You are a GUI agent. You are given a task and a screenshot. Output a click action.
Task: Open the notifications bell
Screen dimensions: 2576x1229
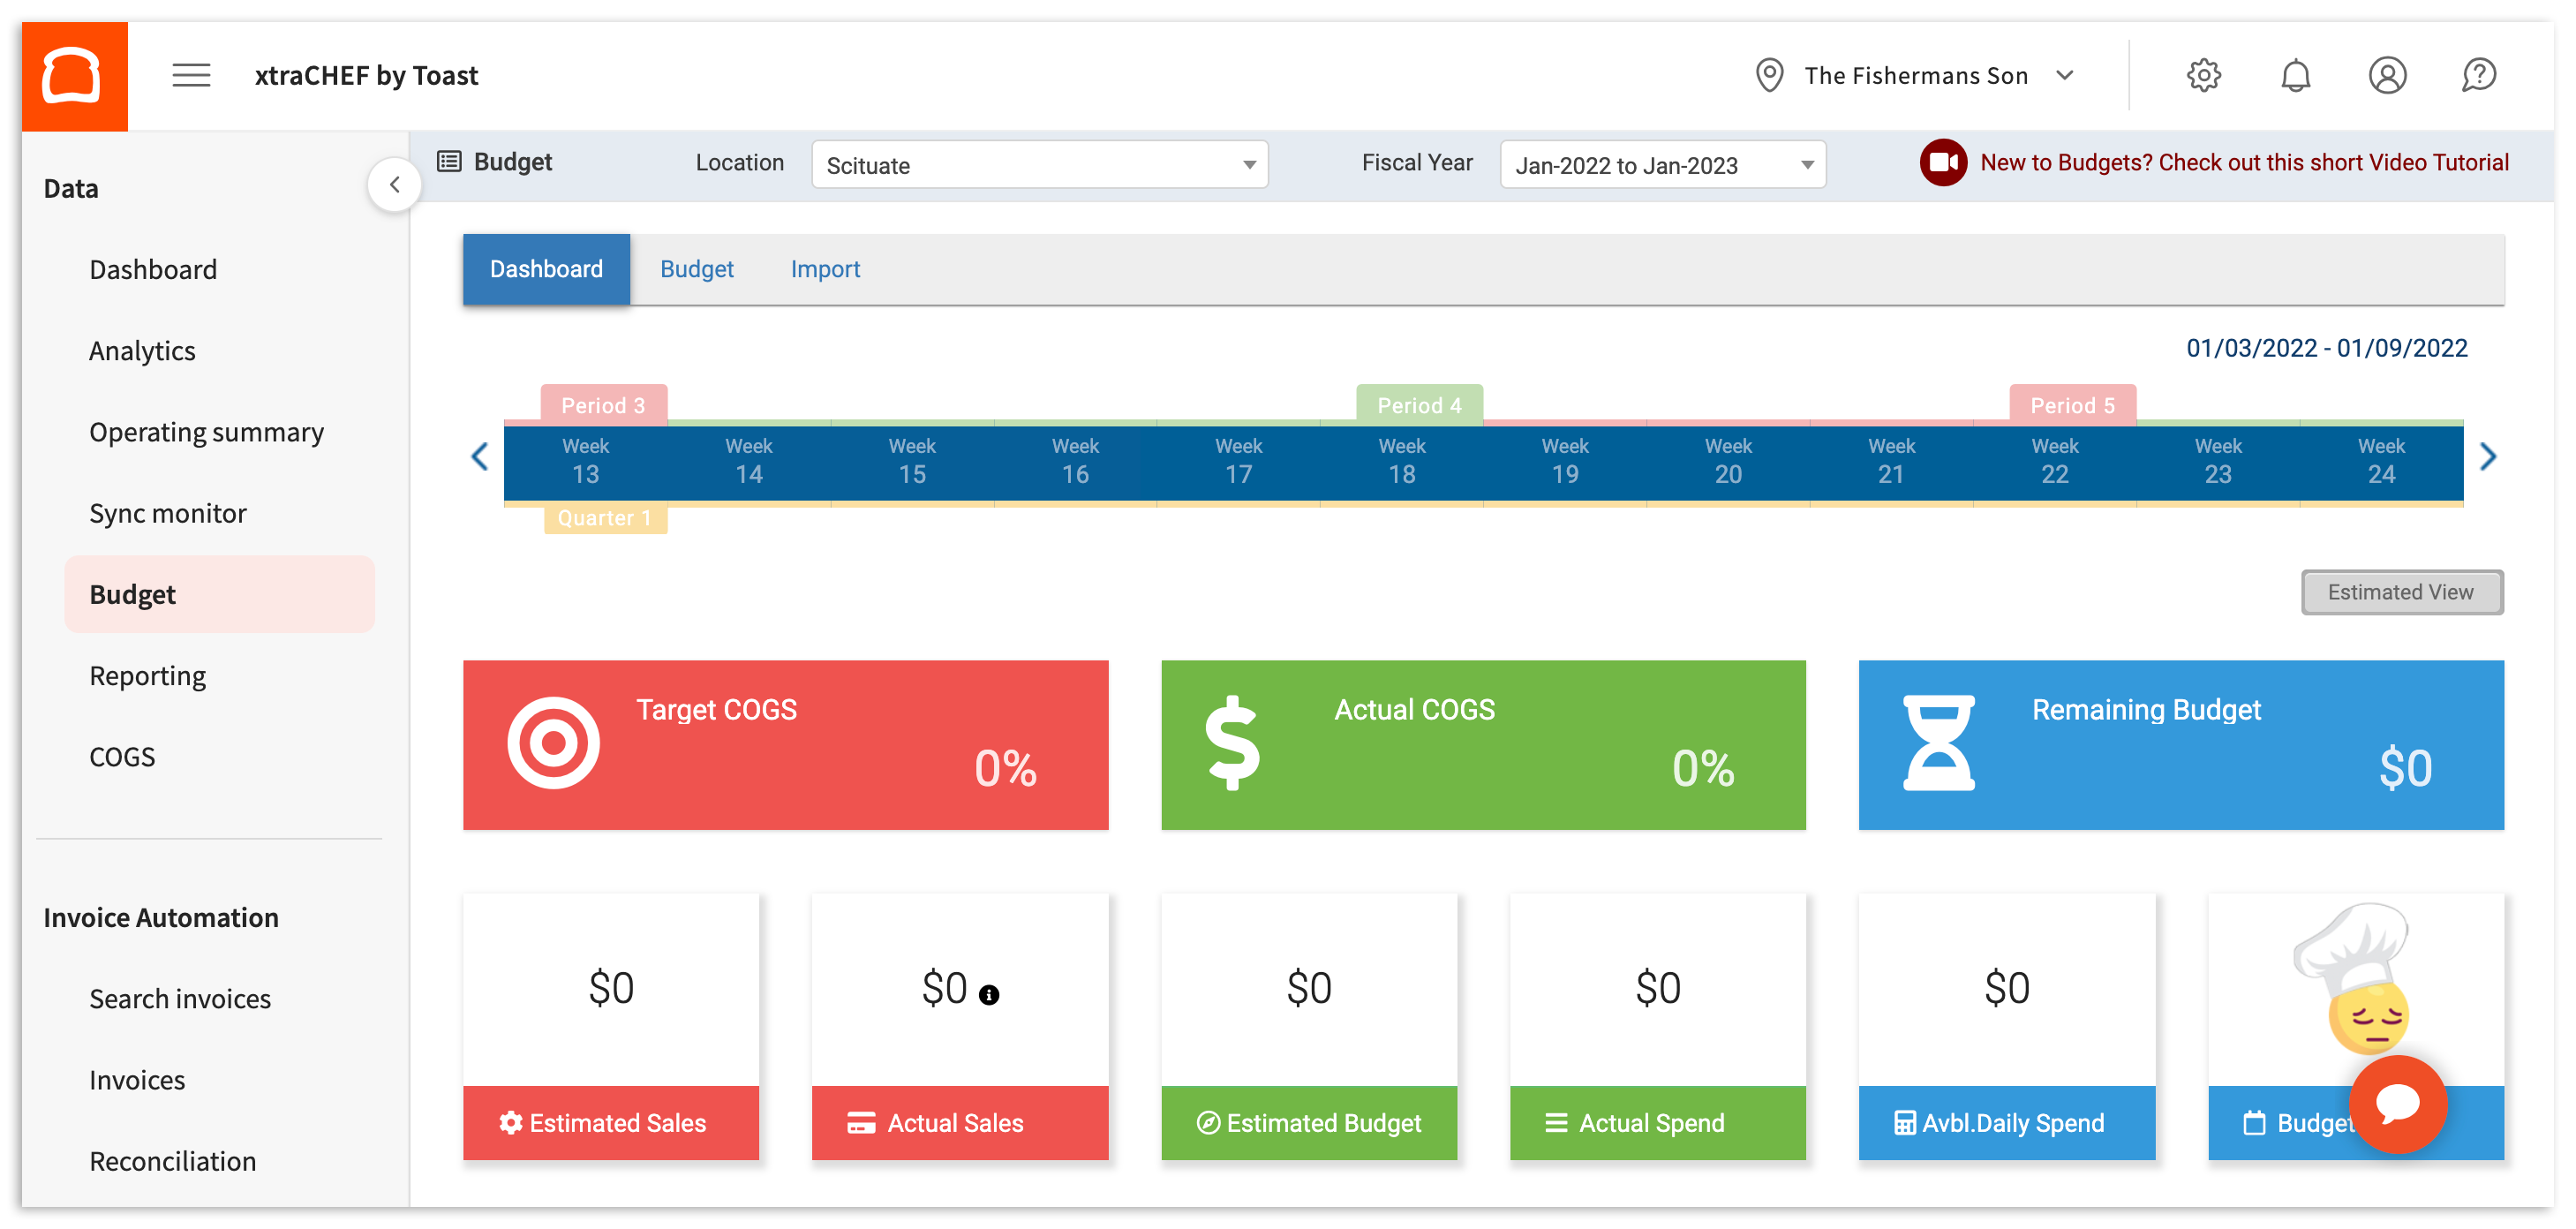pos(2295,76)
